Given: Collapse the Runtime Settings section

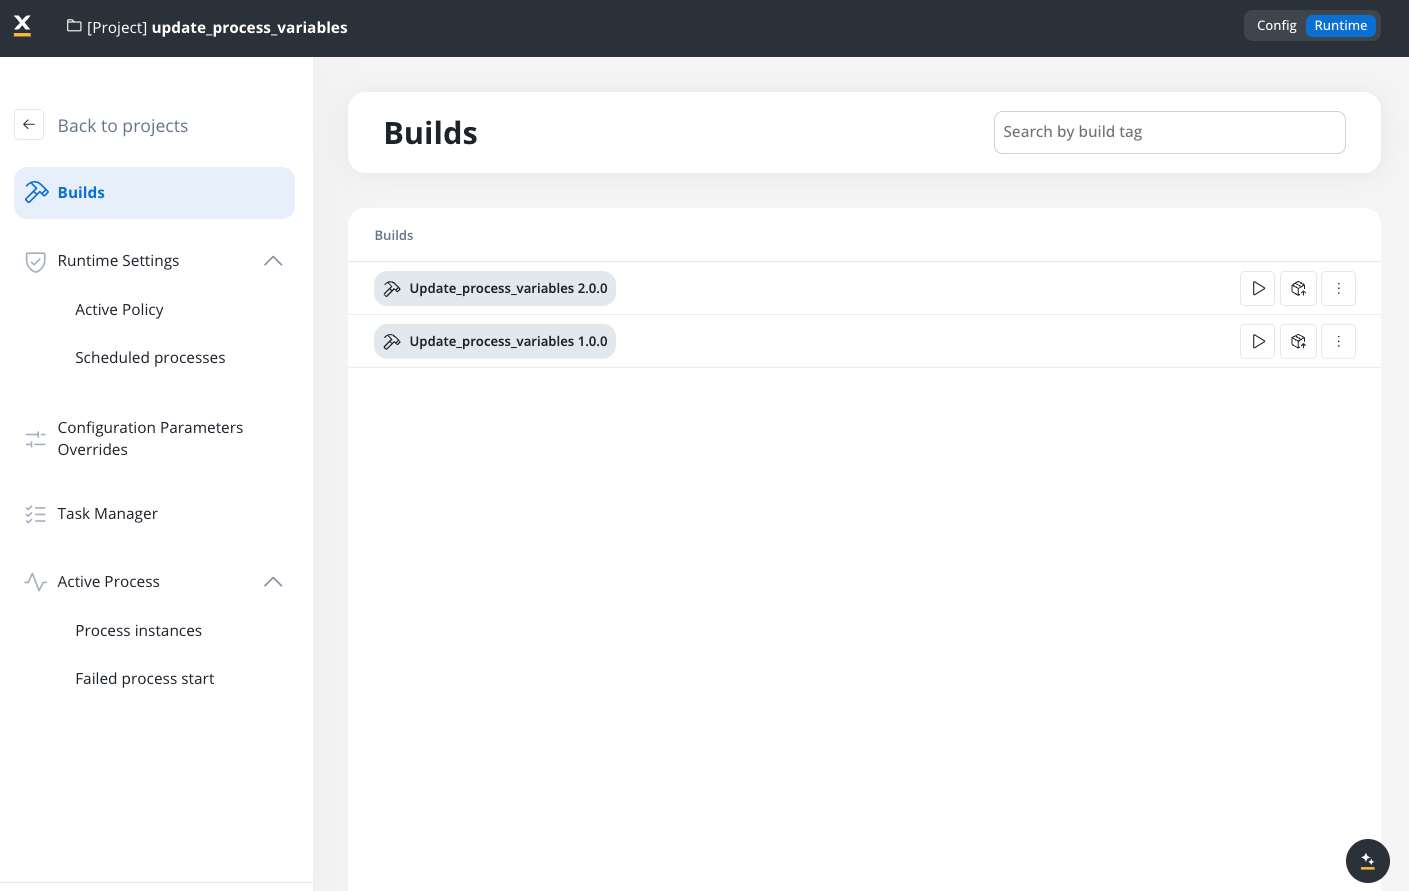Looking at the screenshot, I should click(x=273, y=261).
